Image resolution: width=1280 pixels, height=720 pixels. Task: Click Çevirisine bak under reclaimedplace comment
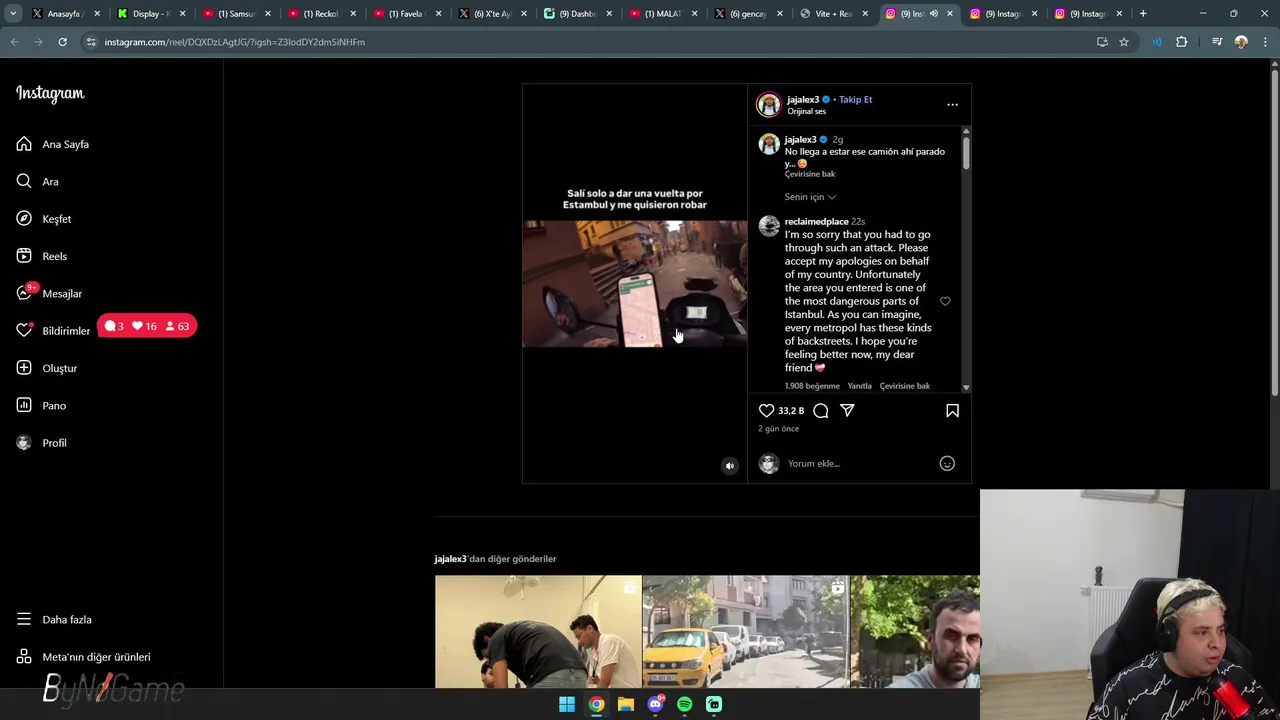[x=905, y=386]
